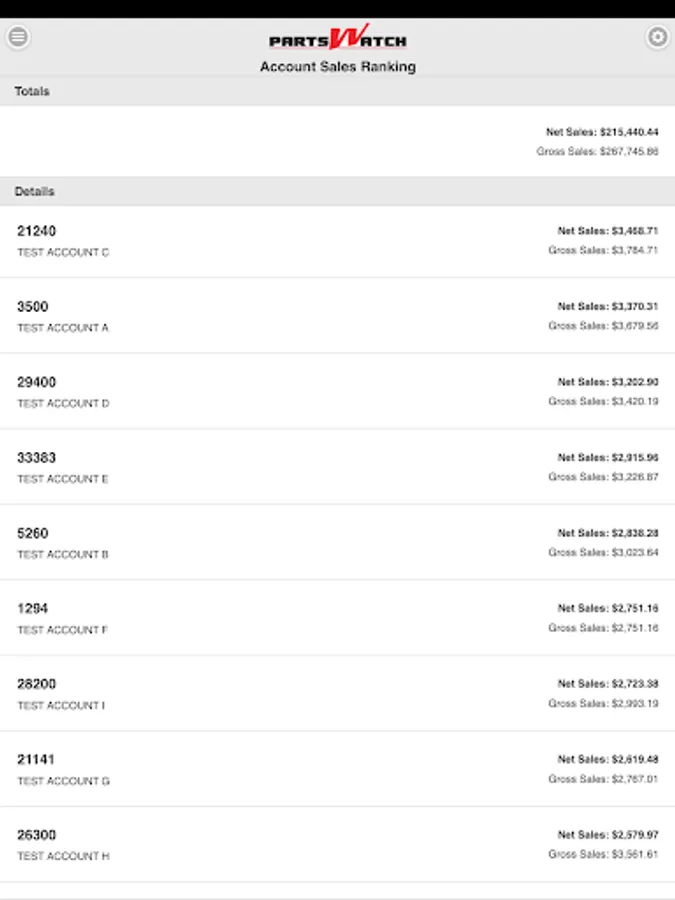This screenshot has height=900, width=675.
Task: Select account 1294 TEST ACCOUNT F
Action: (x=338, y=618)
